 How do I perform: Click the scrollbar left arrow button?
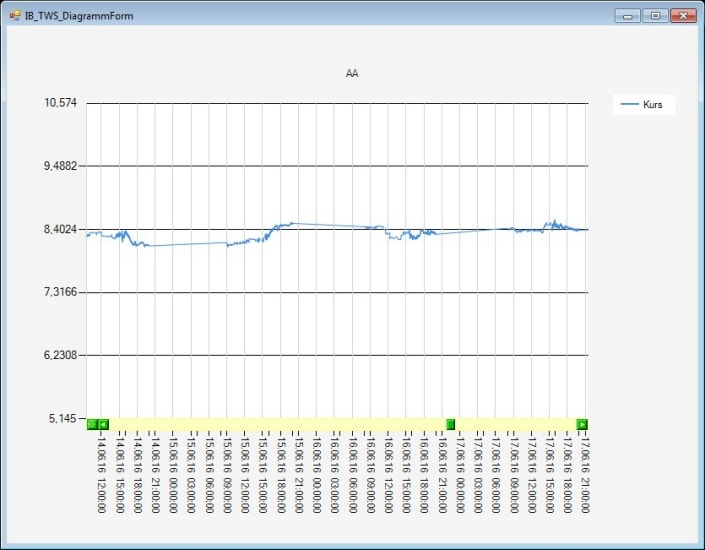pos(103,424)
